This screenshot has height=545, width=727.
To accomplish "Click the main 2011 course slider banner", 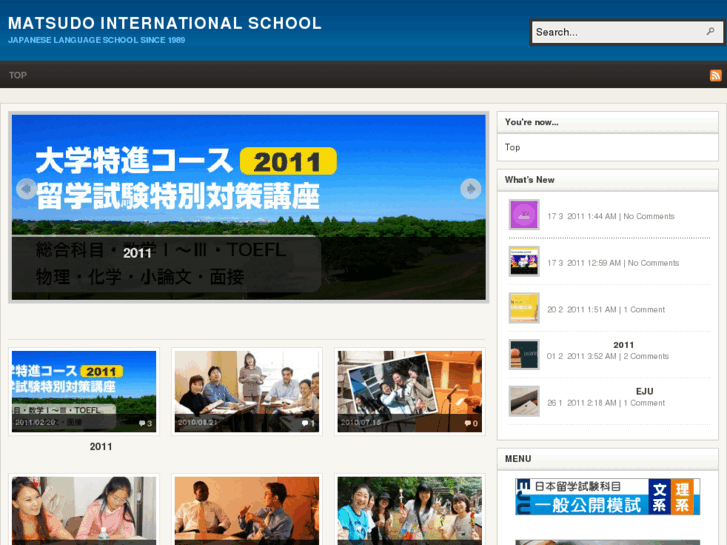I will pyautogui.click(x=248, y=207).
